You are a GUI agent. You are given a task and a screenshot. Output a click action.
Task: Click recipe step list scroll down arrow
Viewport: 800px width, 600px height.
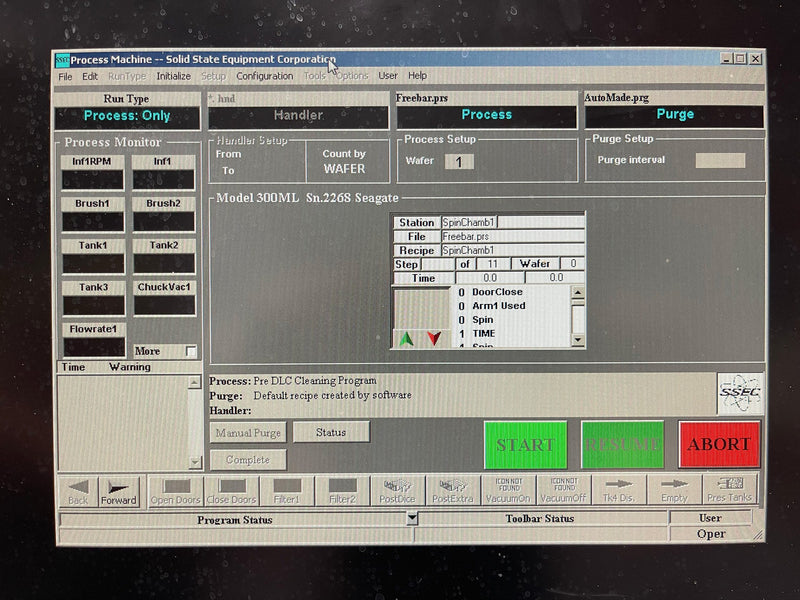(x=578, y=340)
